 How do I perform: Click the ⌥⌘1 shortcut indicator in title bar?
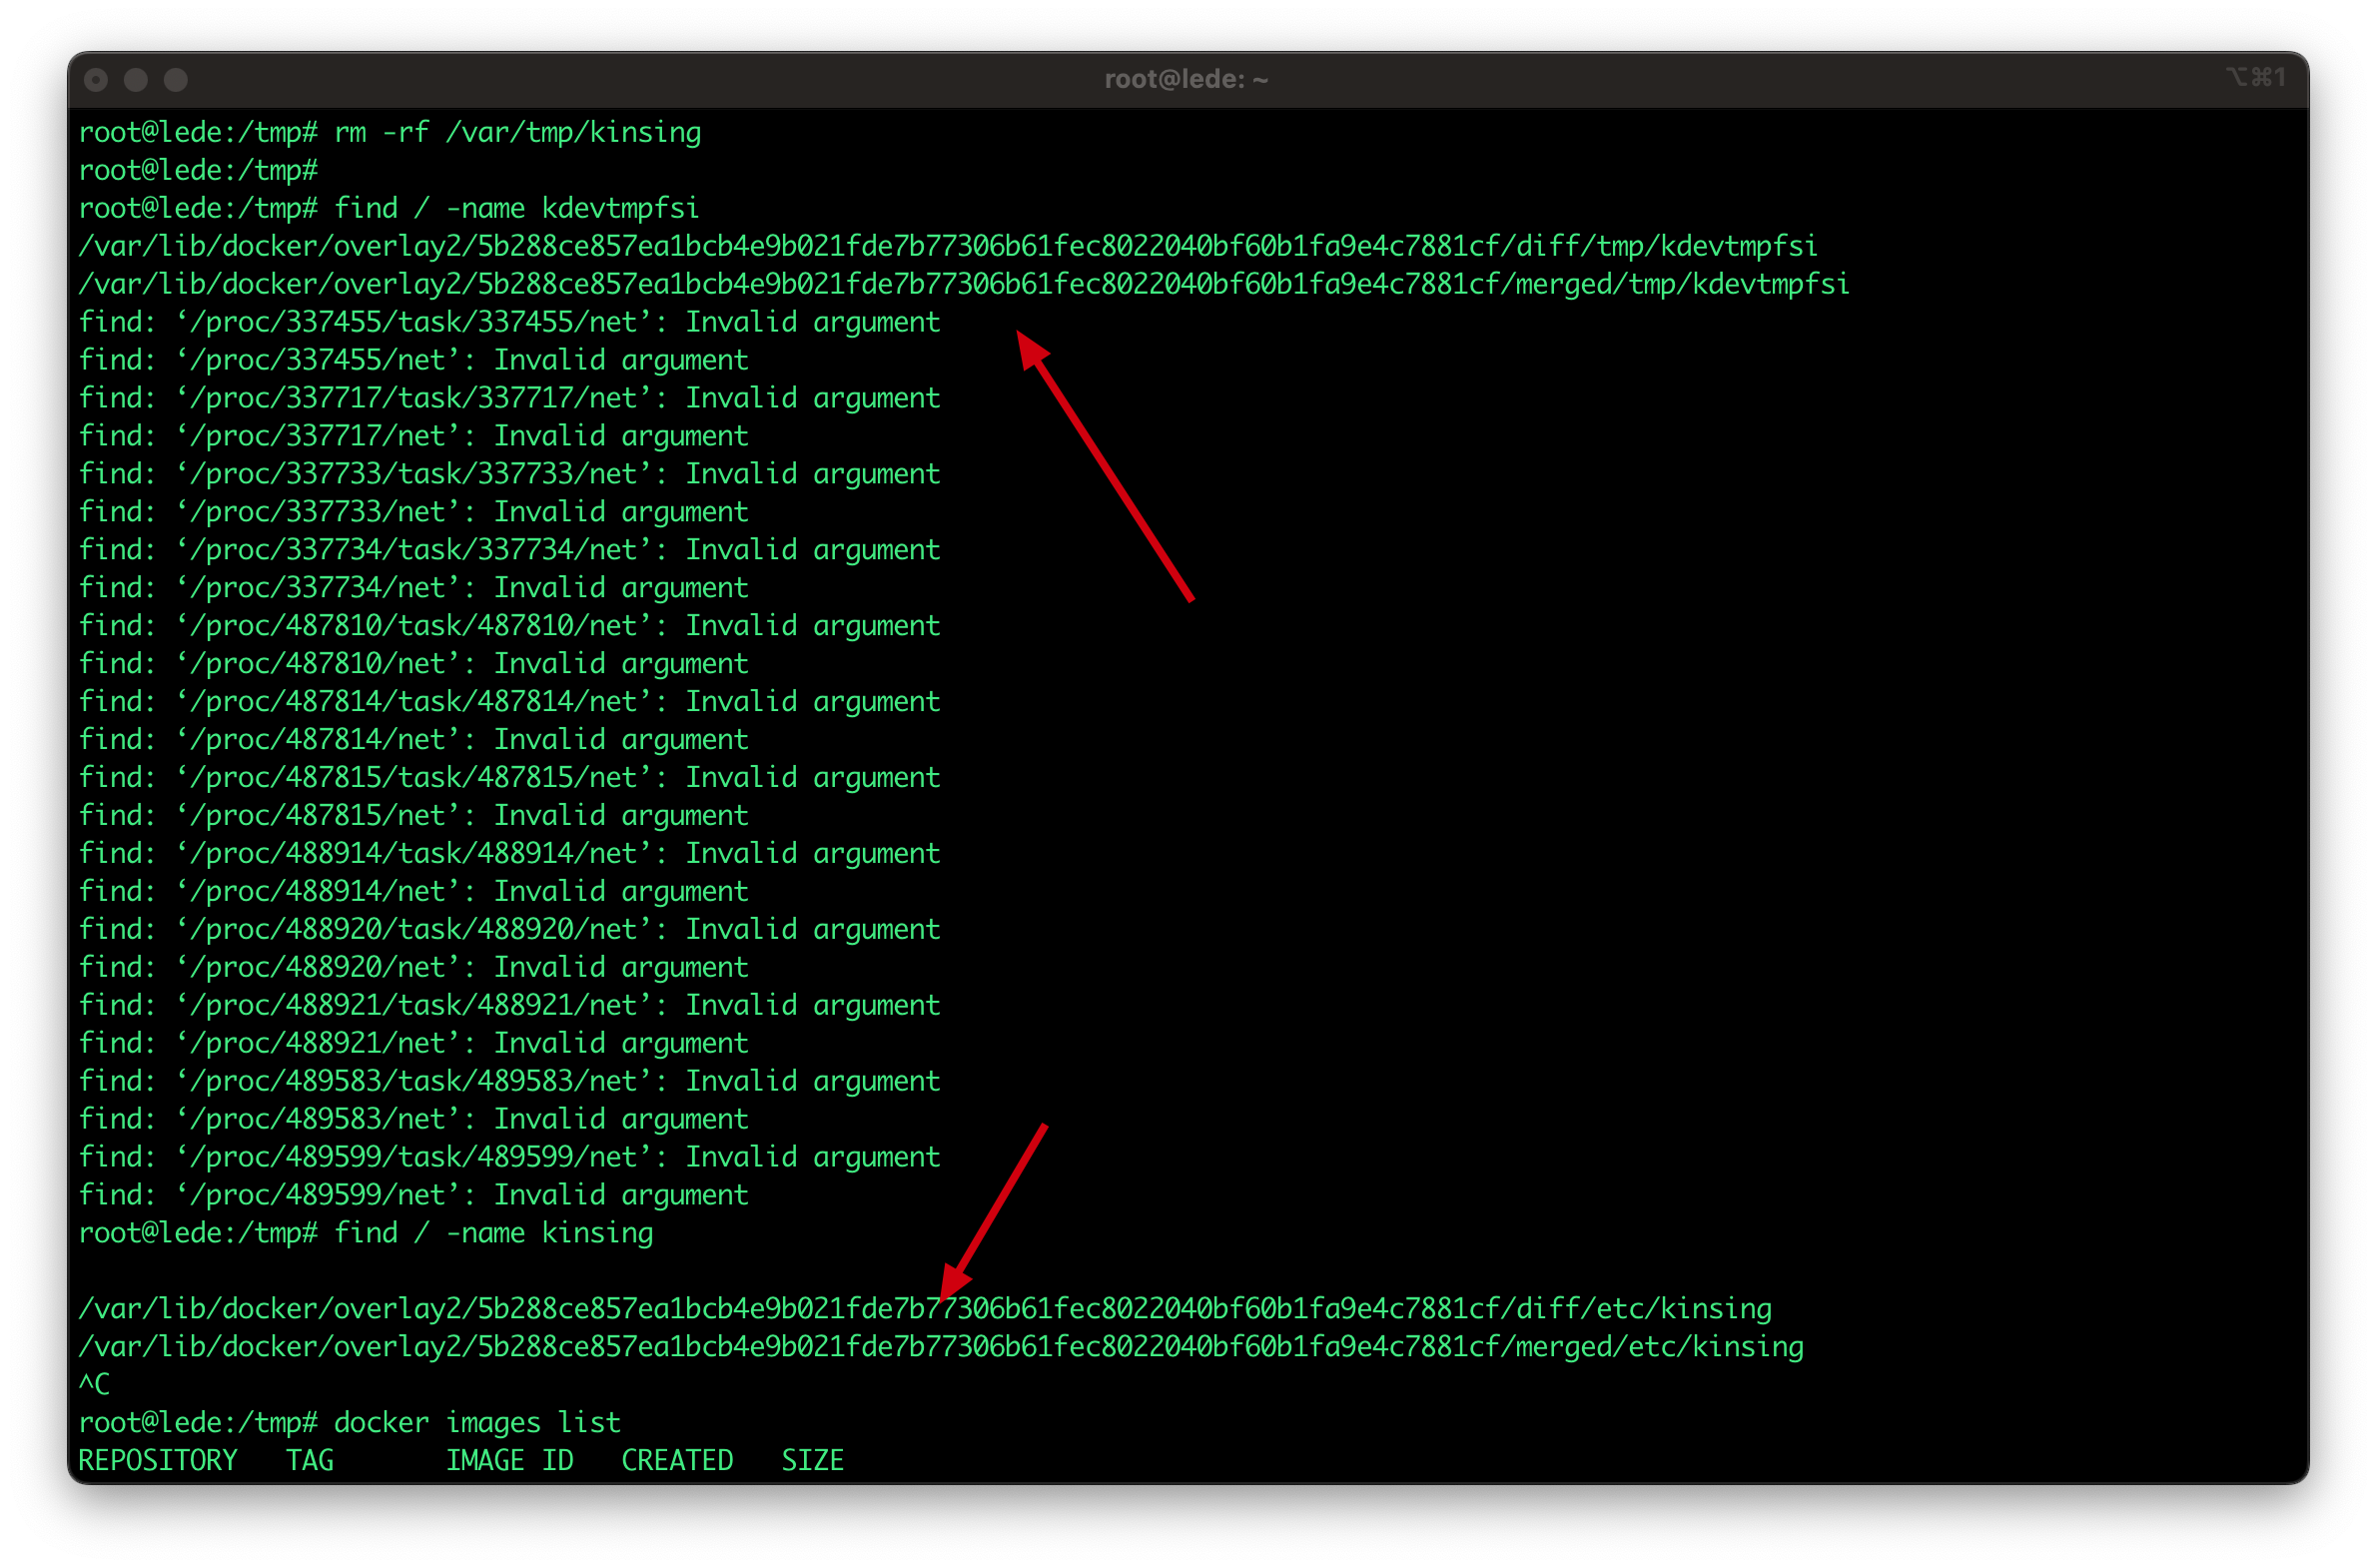click(2255, 78)
